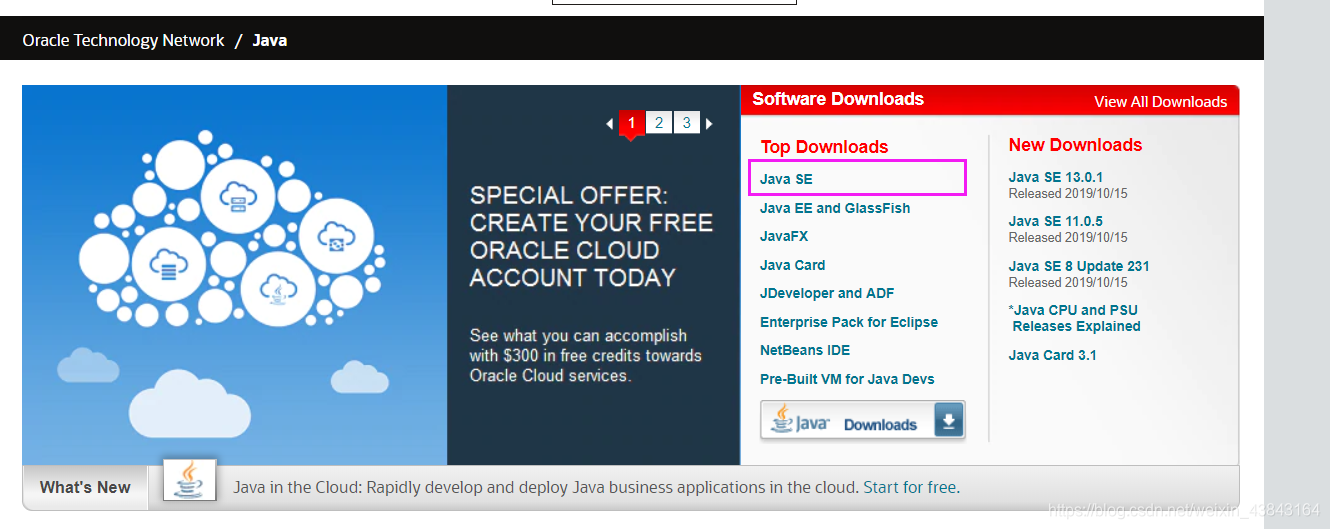Click the next slide arrow in carousel

(709, 124)
